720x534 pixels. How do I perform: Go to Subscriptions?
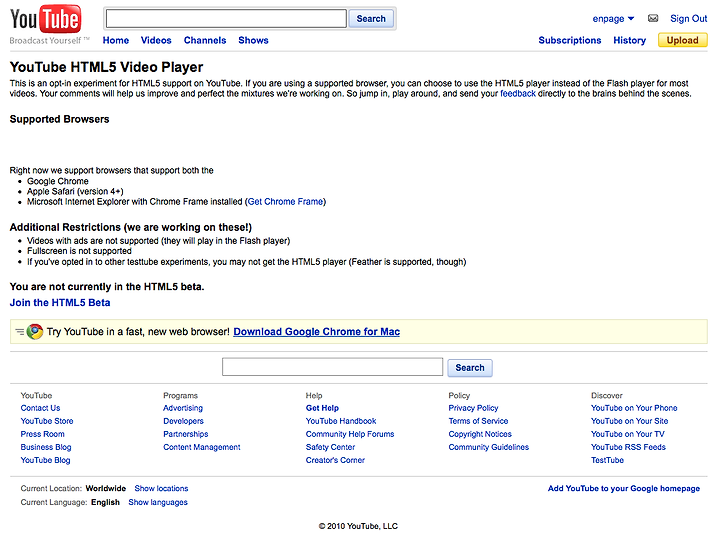point(569,40)
